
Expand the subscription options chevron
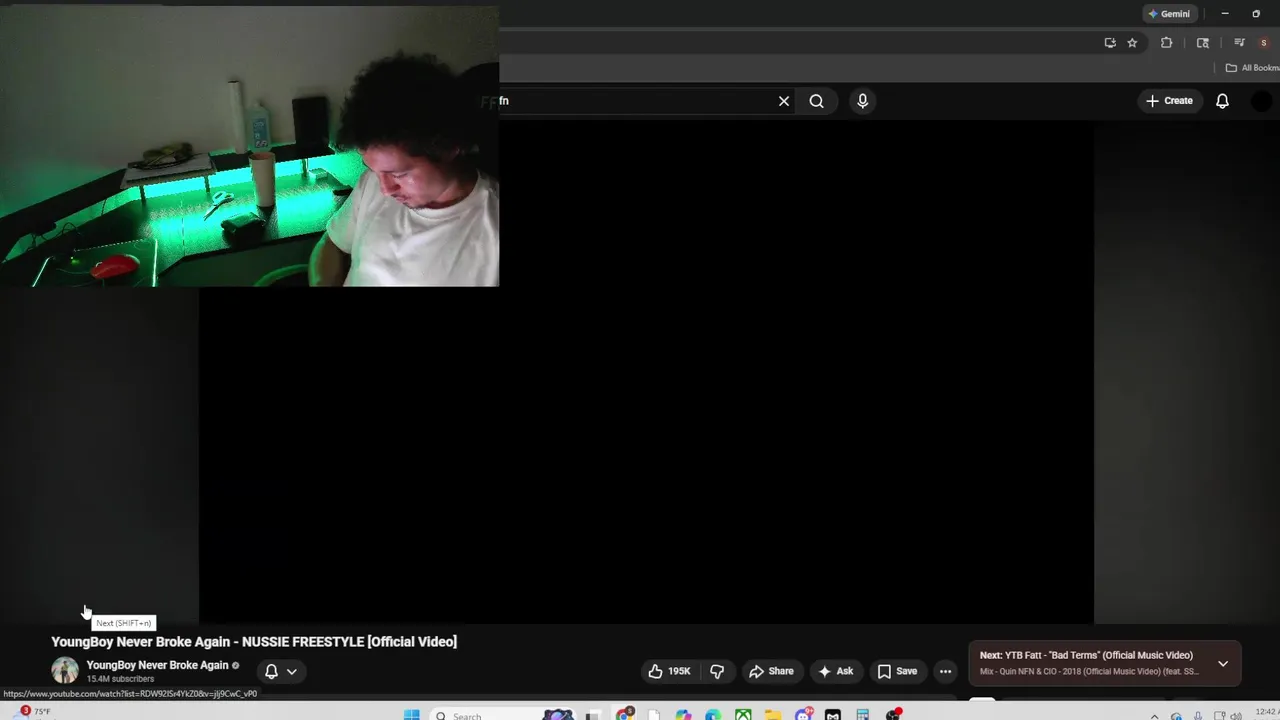tap(292, 671)
